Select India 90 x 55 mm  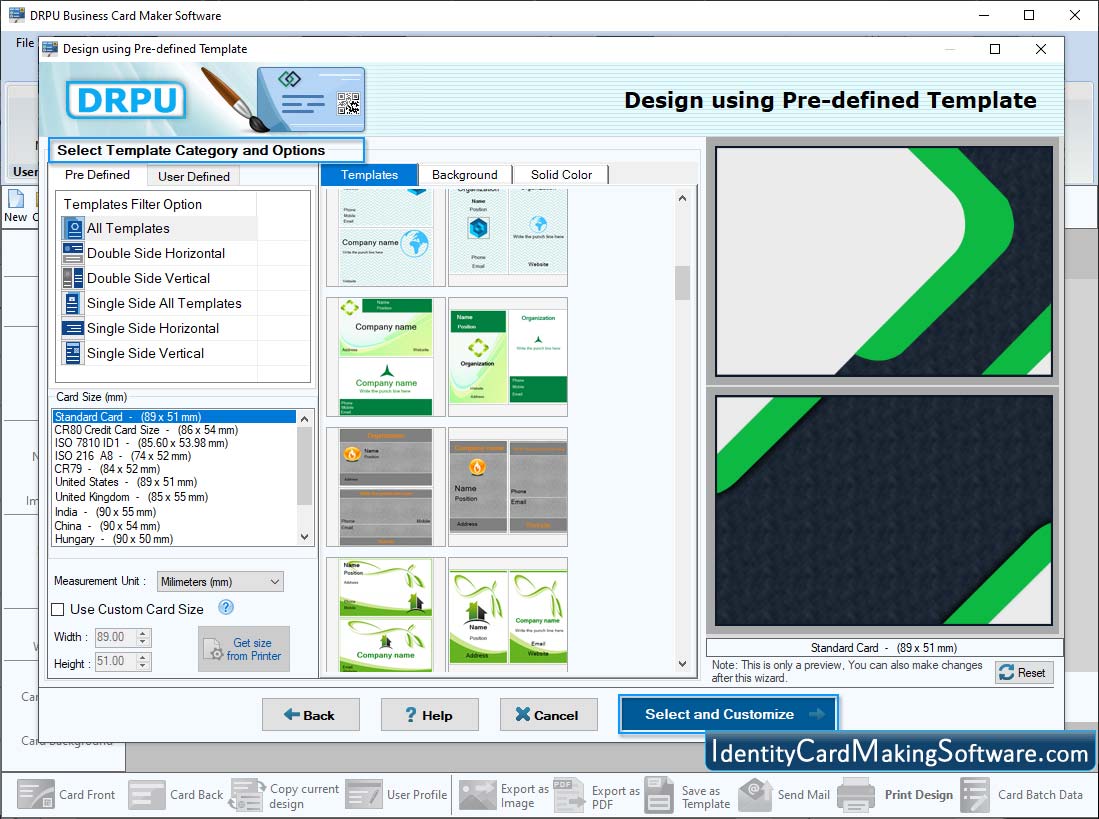pyautogui.click(x=175, y=512)
